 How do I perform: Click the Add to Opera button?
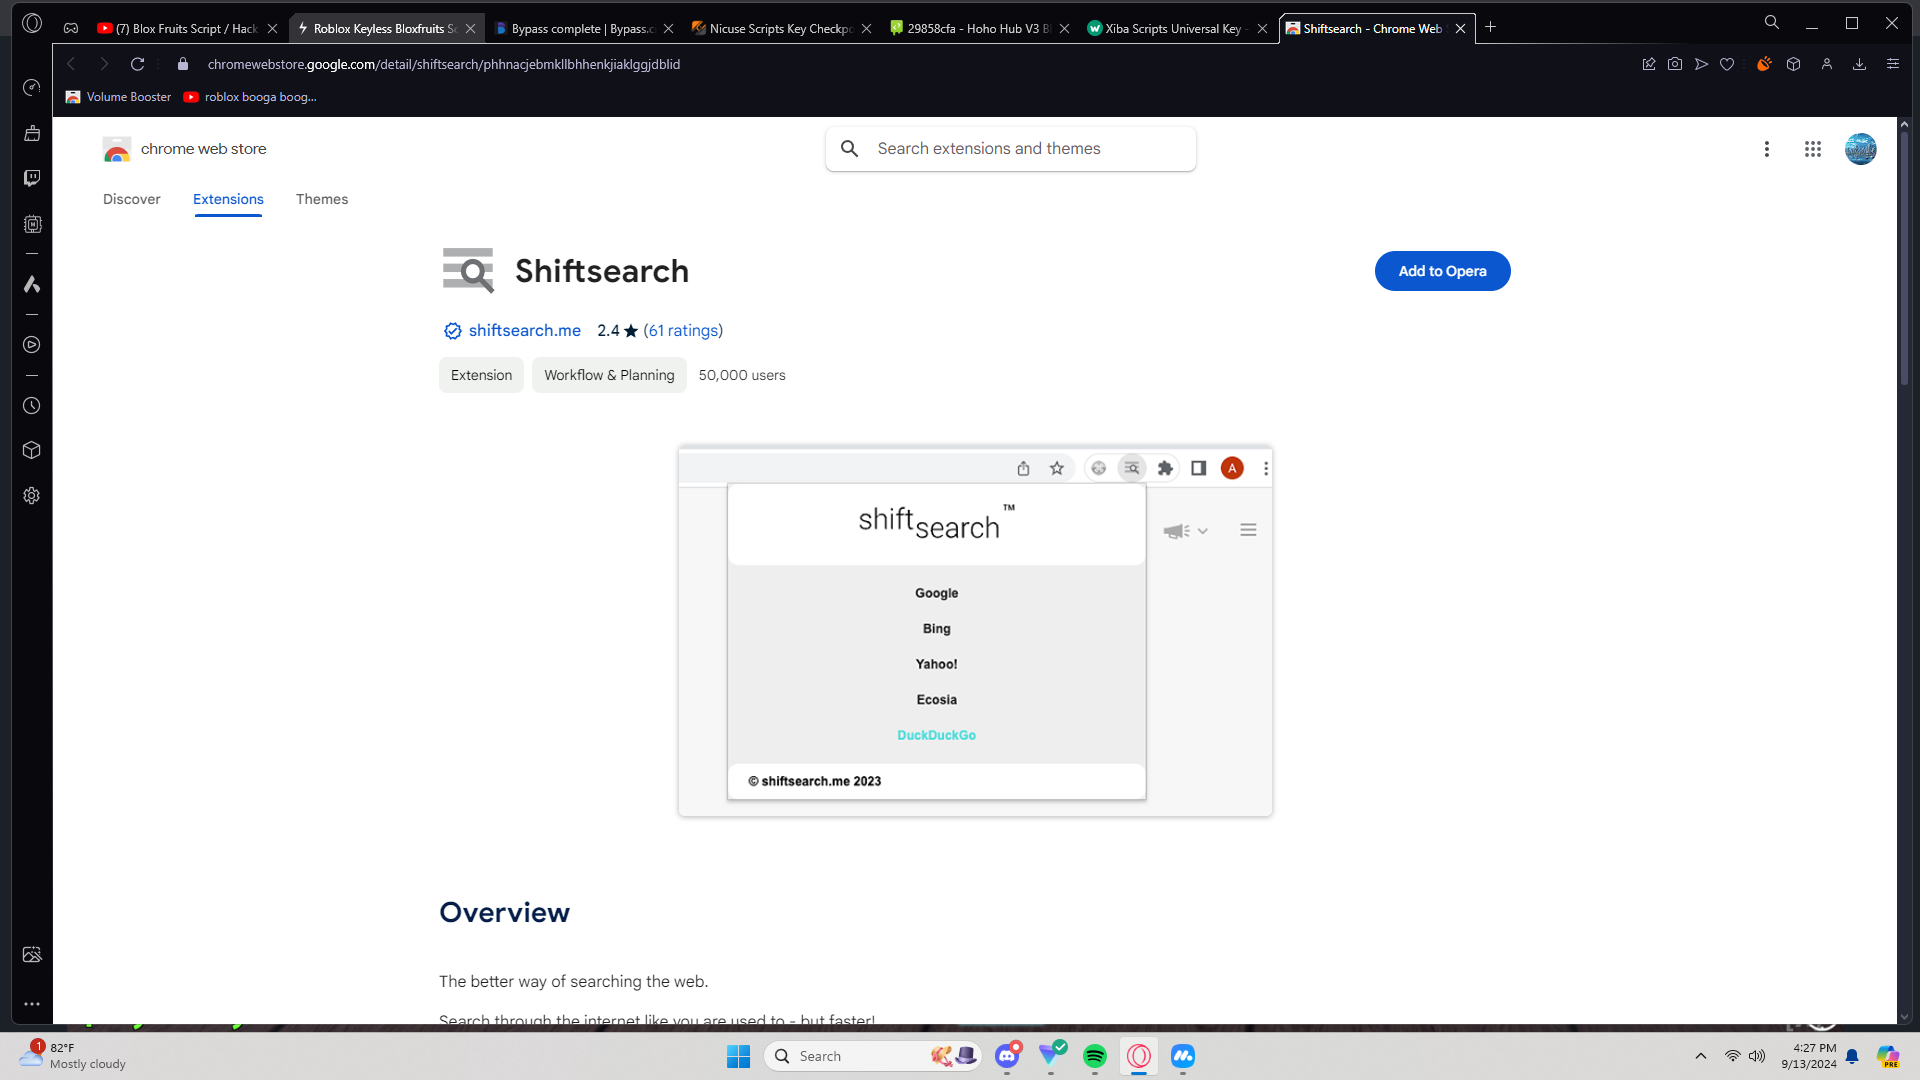1442,271
